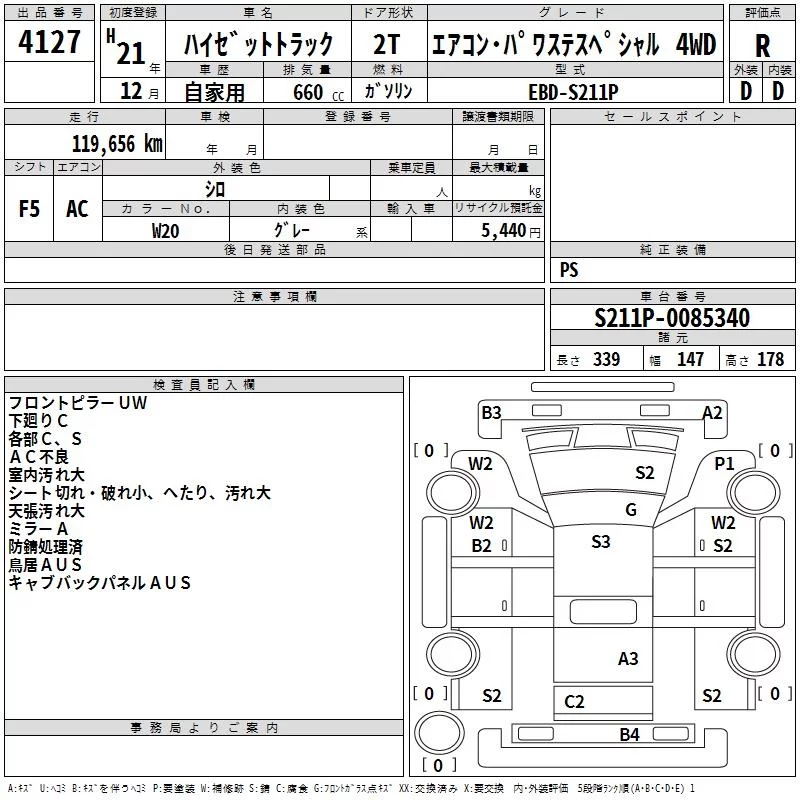Click the D grade under 外装

coord(745,91)
